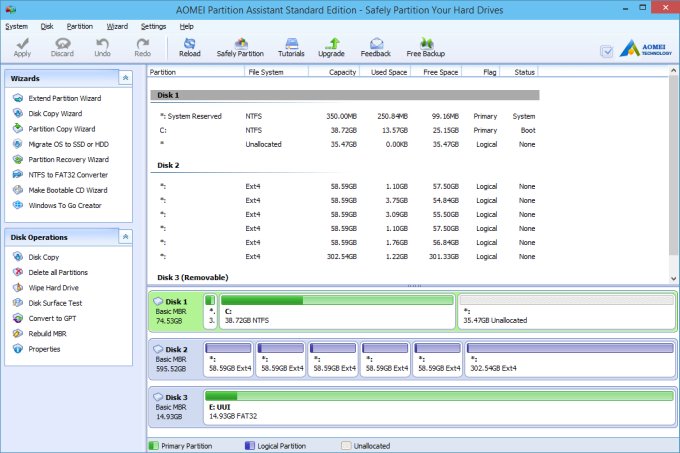
Task: Click the Discard toolbar icon
Action: click(x=63, y=46)
